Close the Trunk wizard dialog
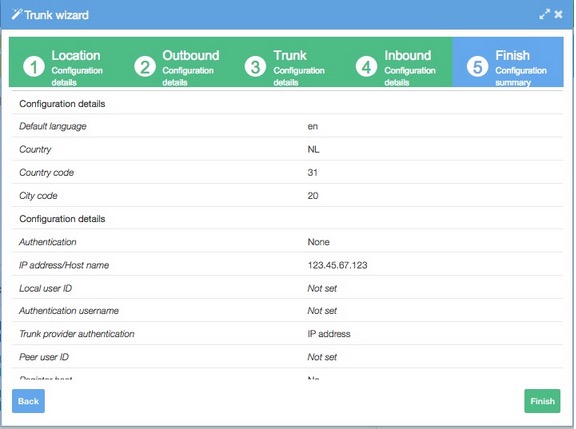 click(x=558, y=14)
